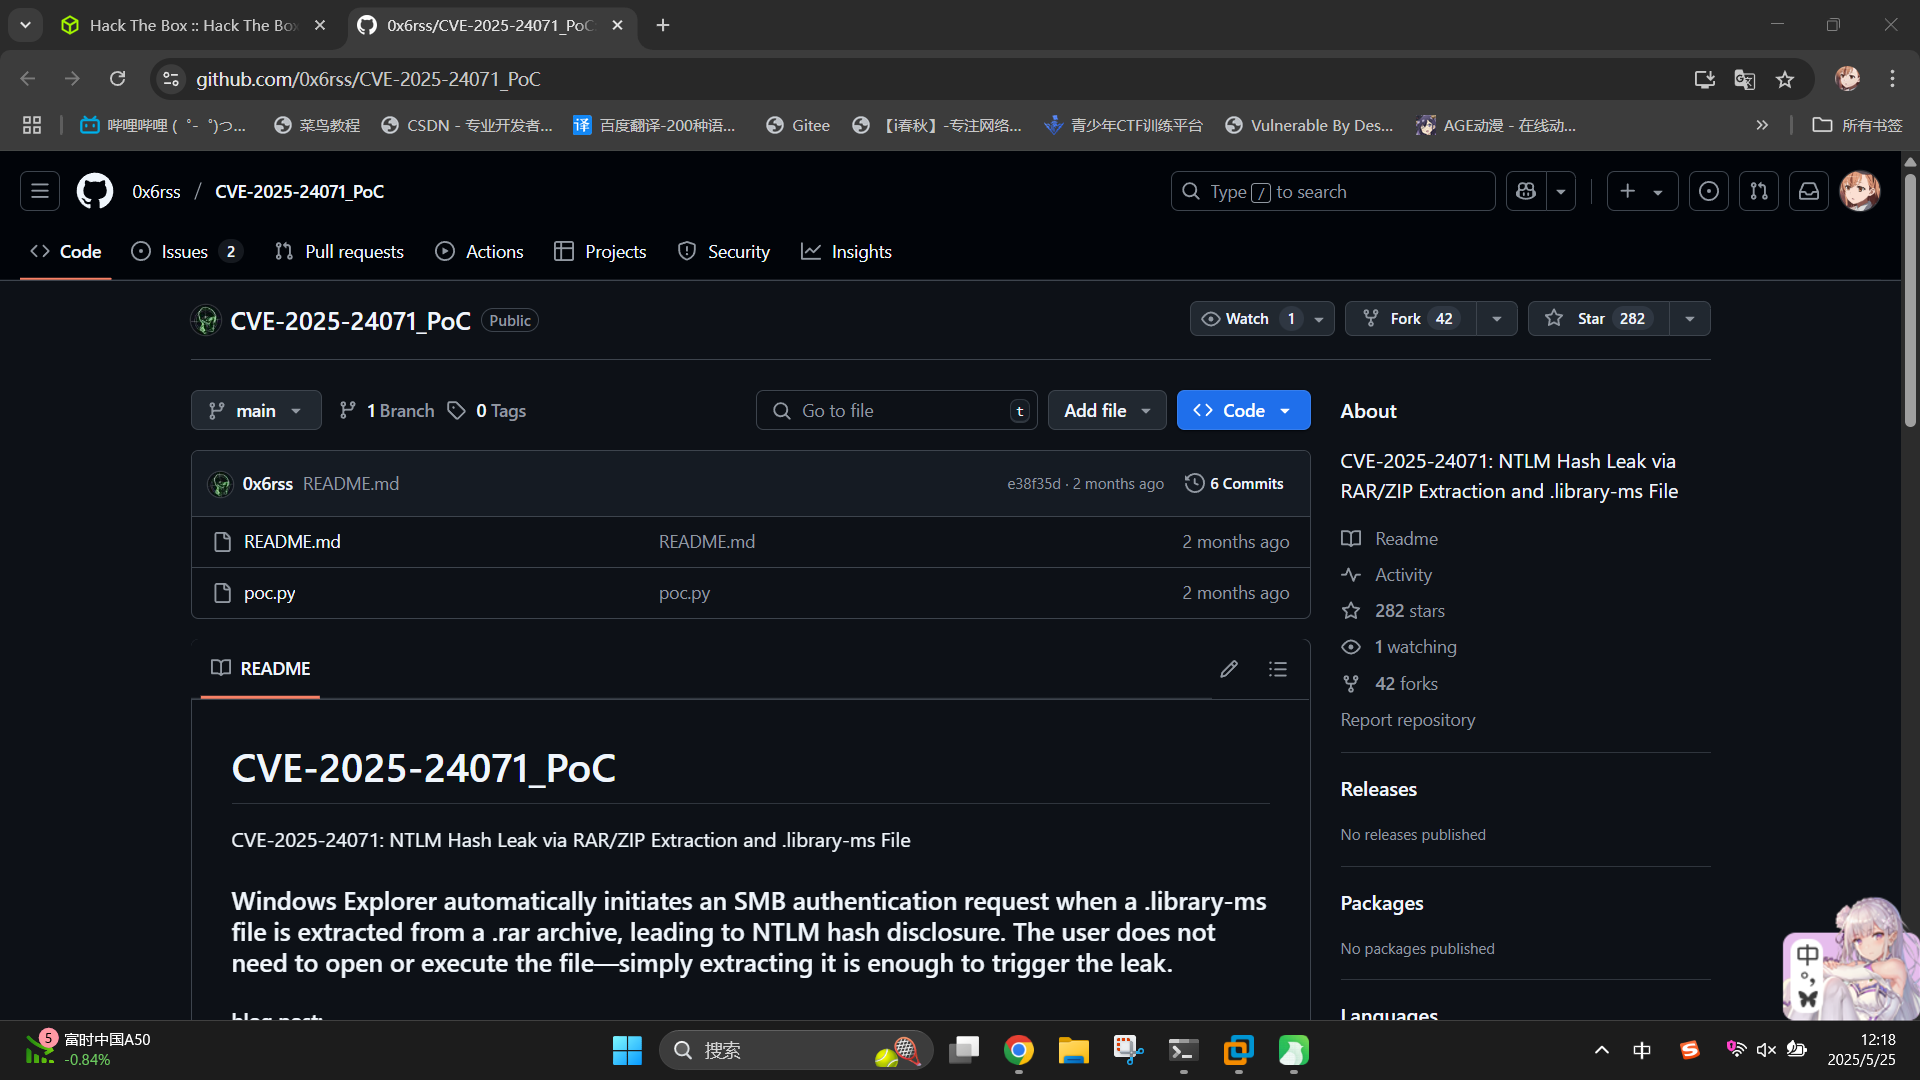
Task: Bookmark this page with star icon
Action: 1785,79
